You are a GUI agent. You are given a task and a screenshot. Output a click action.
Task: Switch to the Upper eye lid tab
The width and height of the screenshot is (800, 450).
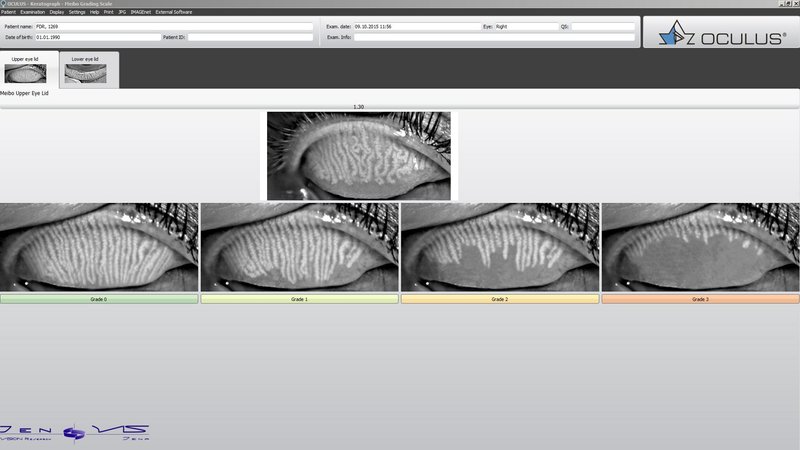coord(27,70)
